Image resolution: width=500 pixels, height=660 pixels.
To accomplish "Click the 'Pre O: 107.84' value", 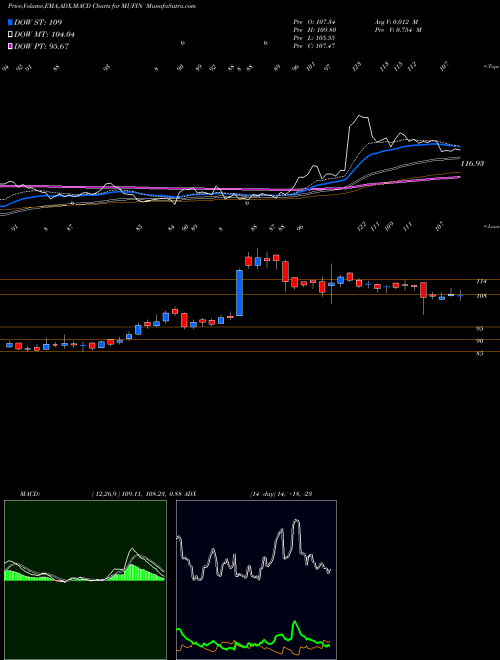I will click(x=314, y=22).
